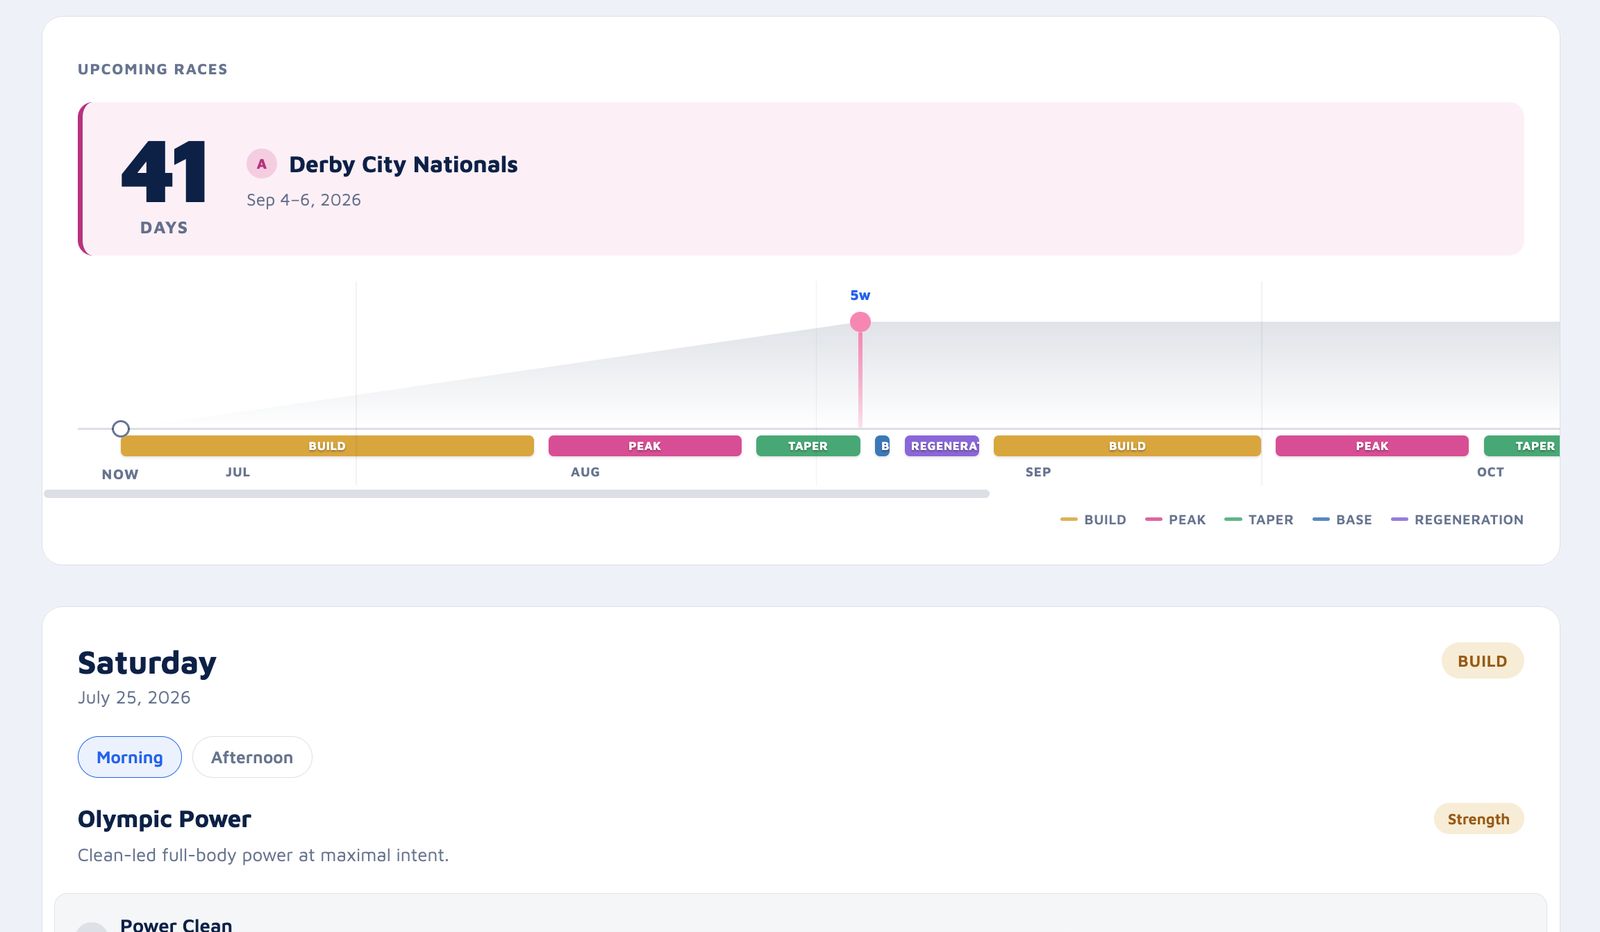Switch to the Morning session tab
The height and width of the screenshot is (932, 1600).
(130, 757)
